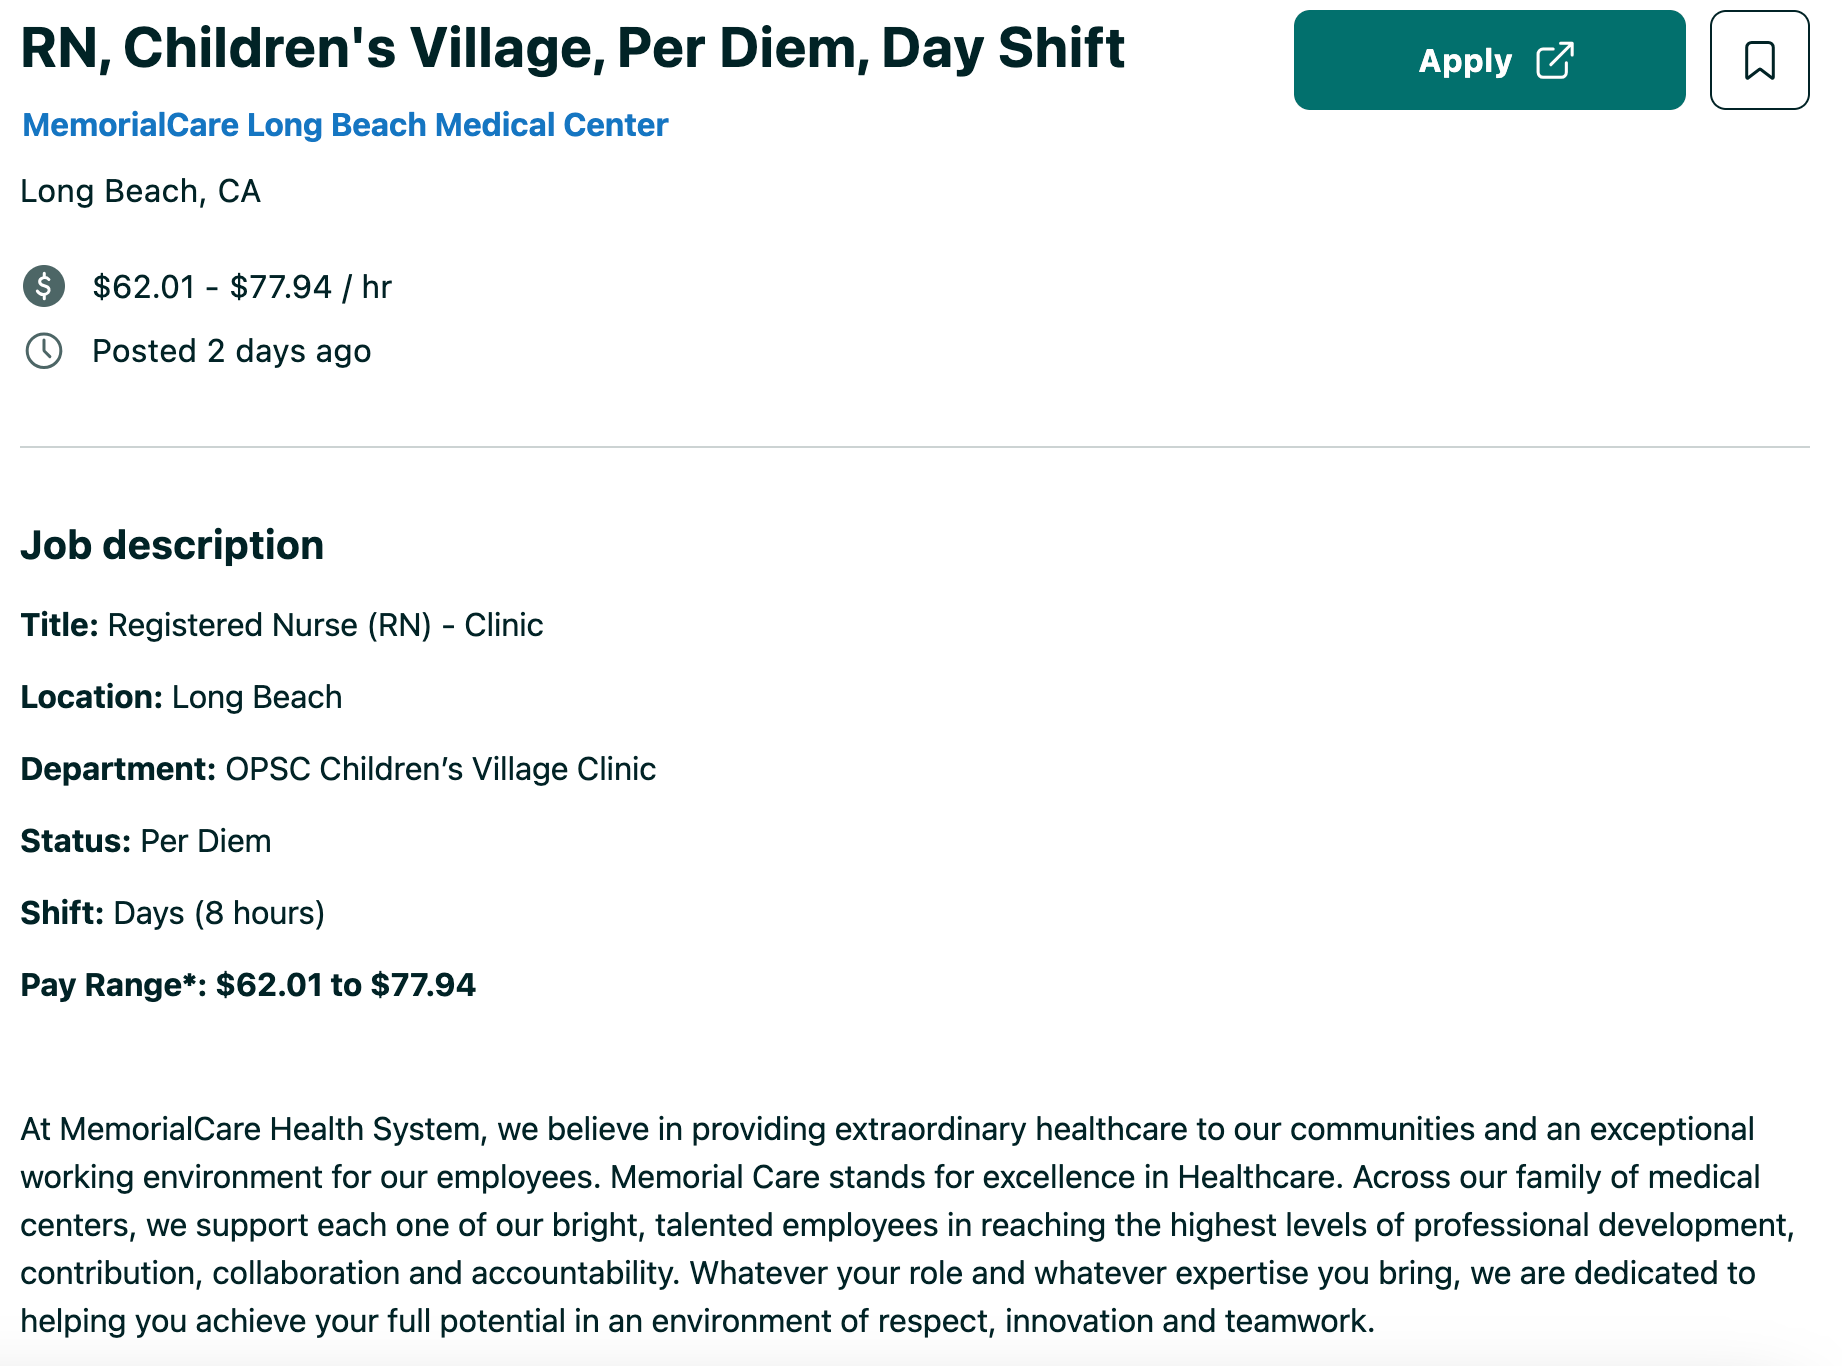The width and height of the screenshot is (1842, 1366).
Task: Click the Pay Range $62.01 to $77.94 line
Action: [x=248, y=985]
